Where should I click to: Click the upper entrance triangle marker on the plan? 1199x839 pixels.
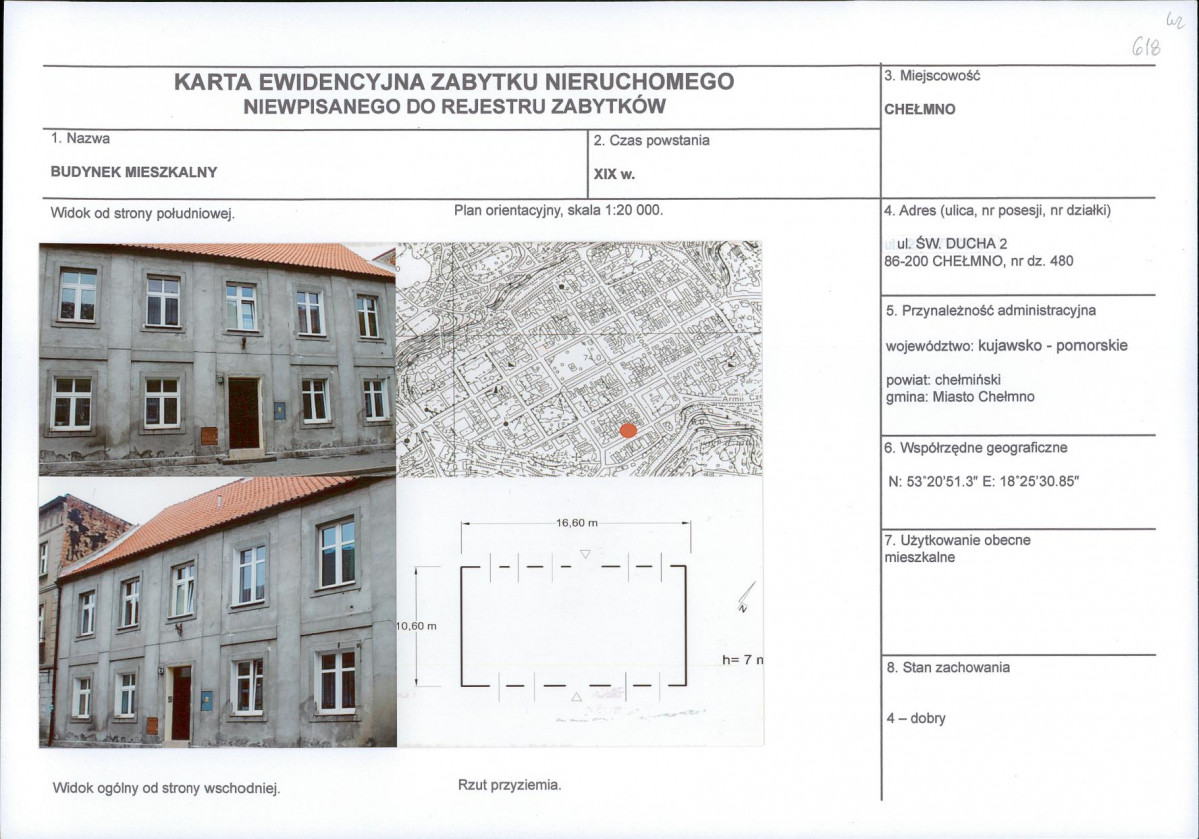click(585, 554)
